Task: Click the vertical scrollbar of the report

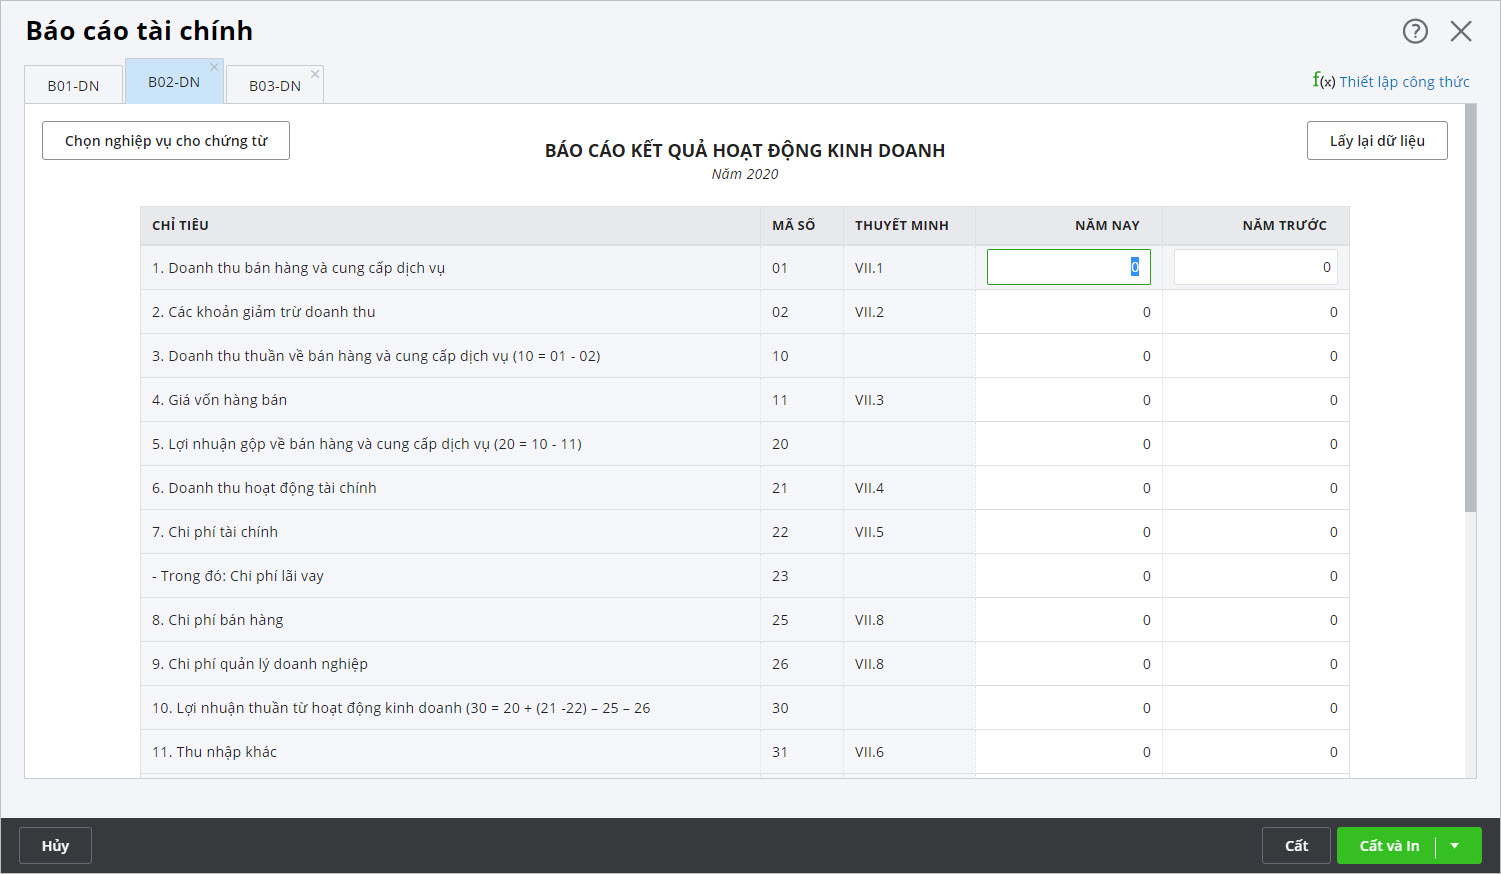Action: click(x=1470, y=308)
